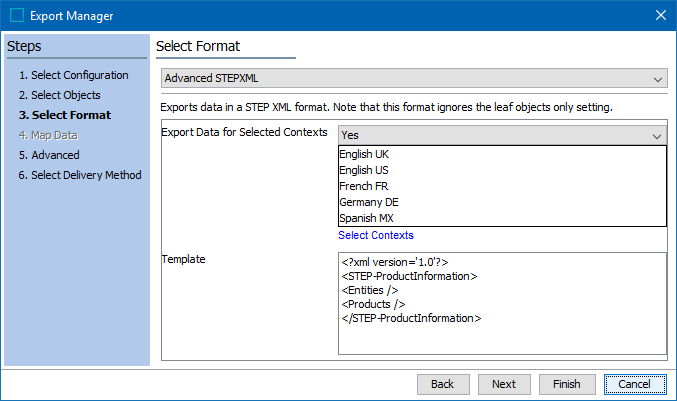
Task: Select Spanish MX context entry
Action: [x=369, y=218]
